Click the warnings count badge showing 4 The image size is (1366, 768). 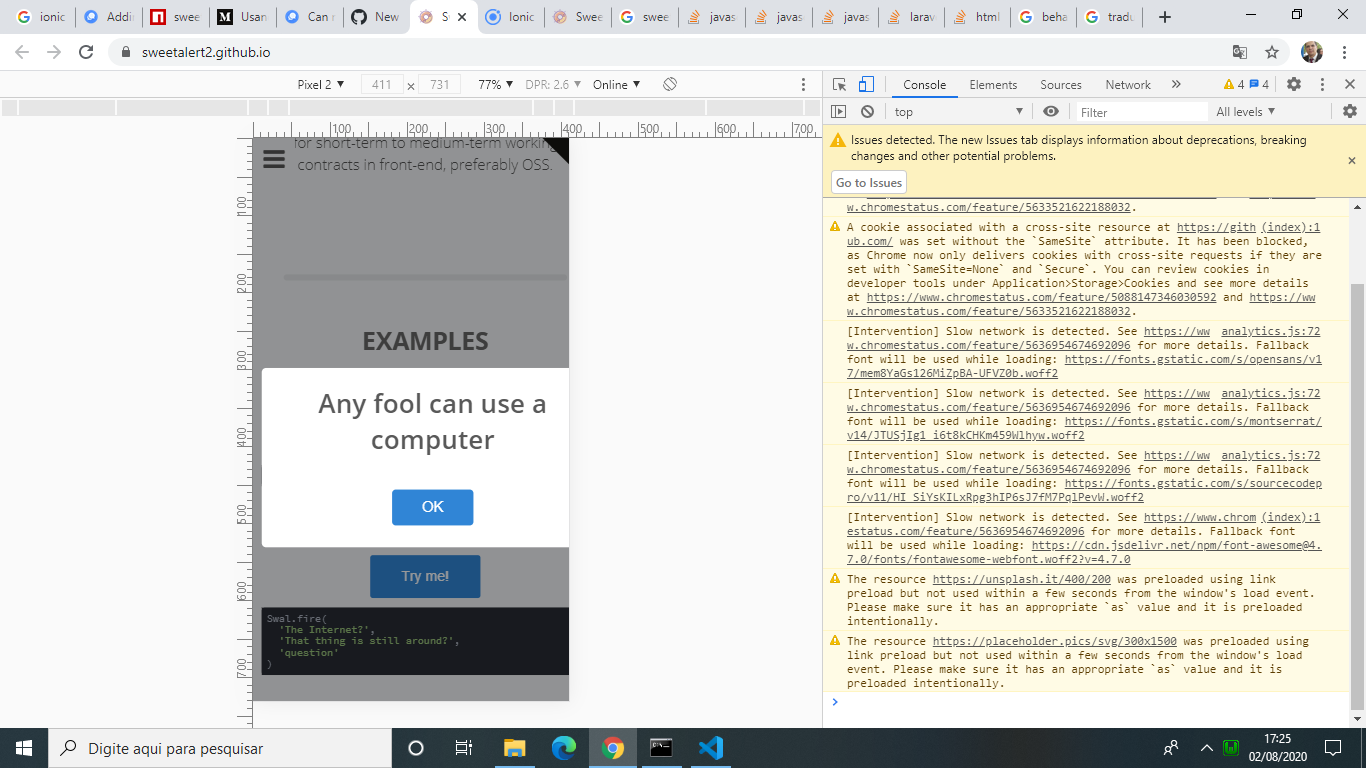pos(1233,85)
